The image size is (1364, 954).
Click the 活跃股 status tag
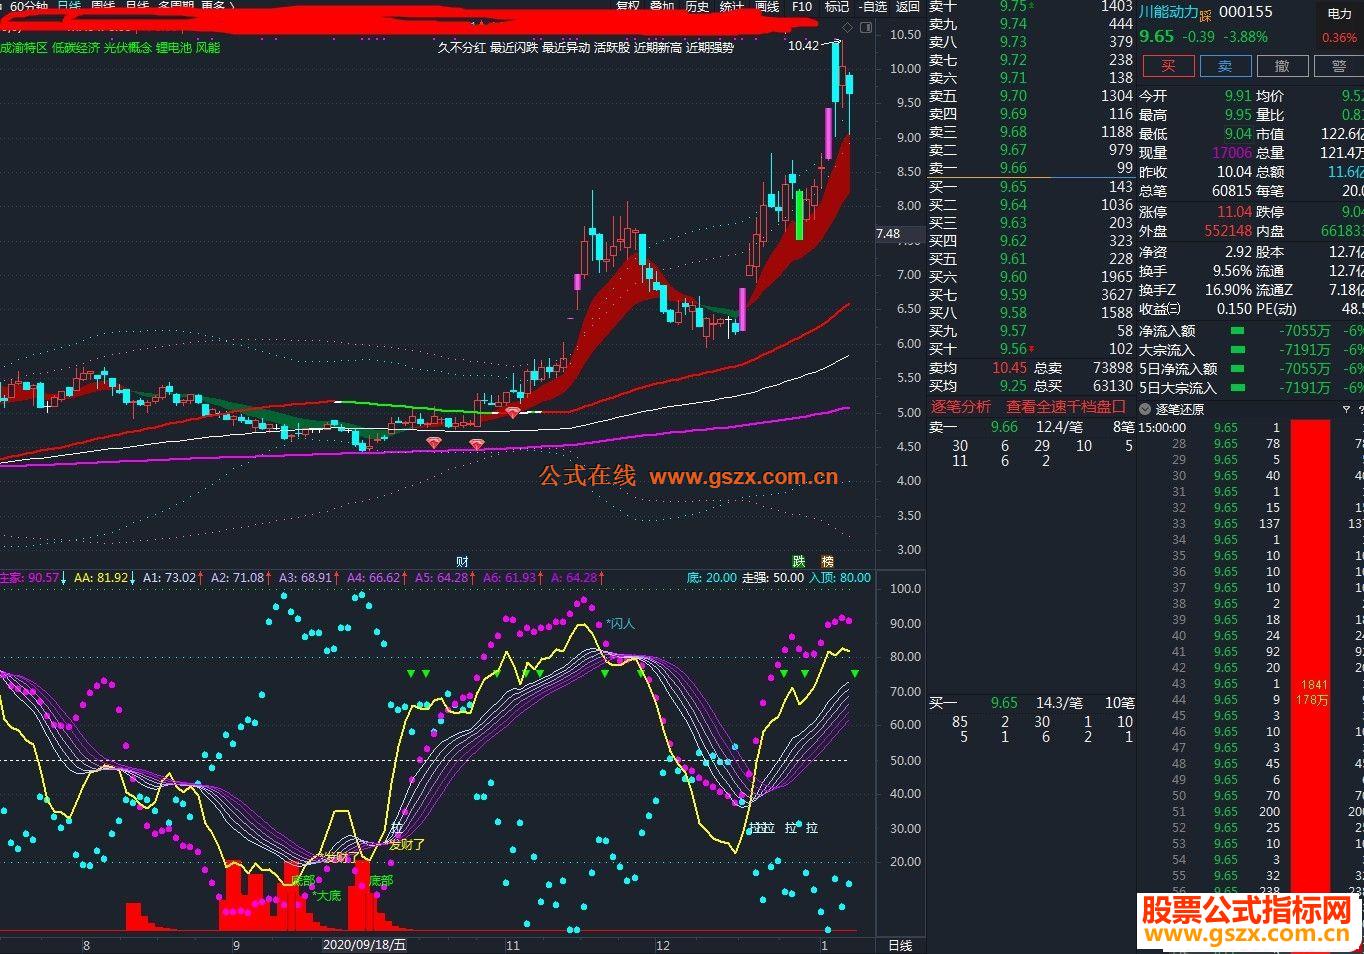(x=612, y=47)
